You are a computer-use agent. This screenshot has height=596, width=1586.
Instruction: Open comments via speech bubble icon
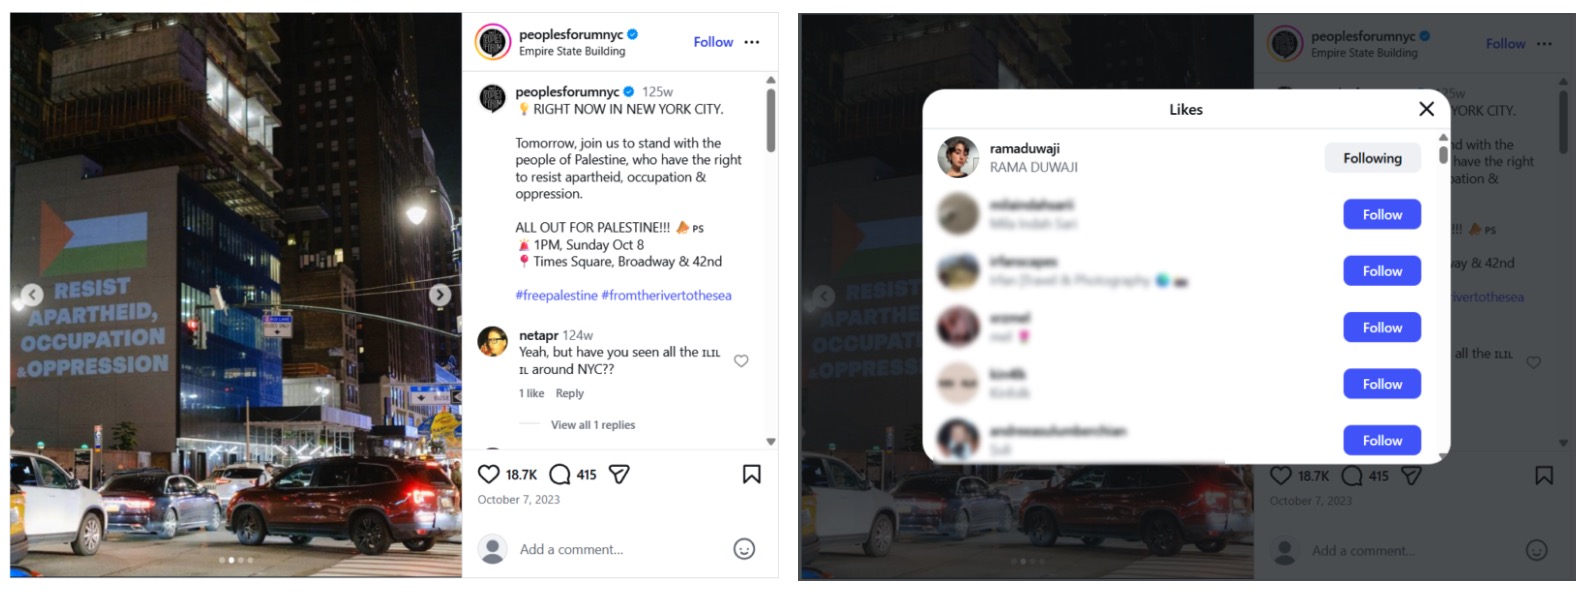pos(560,474)
